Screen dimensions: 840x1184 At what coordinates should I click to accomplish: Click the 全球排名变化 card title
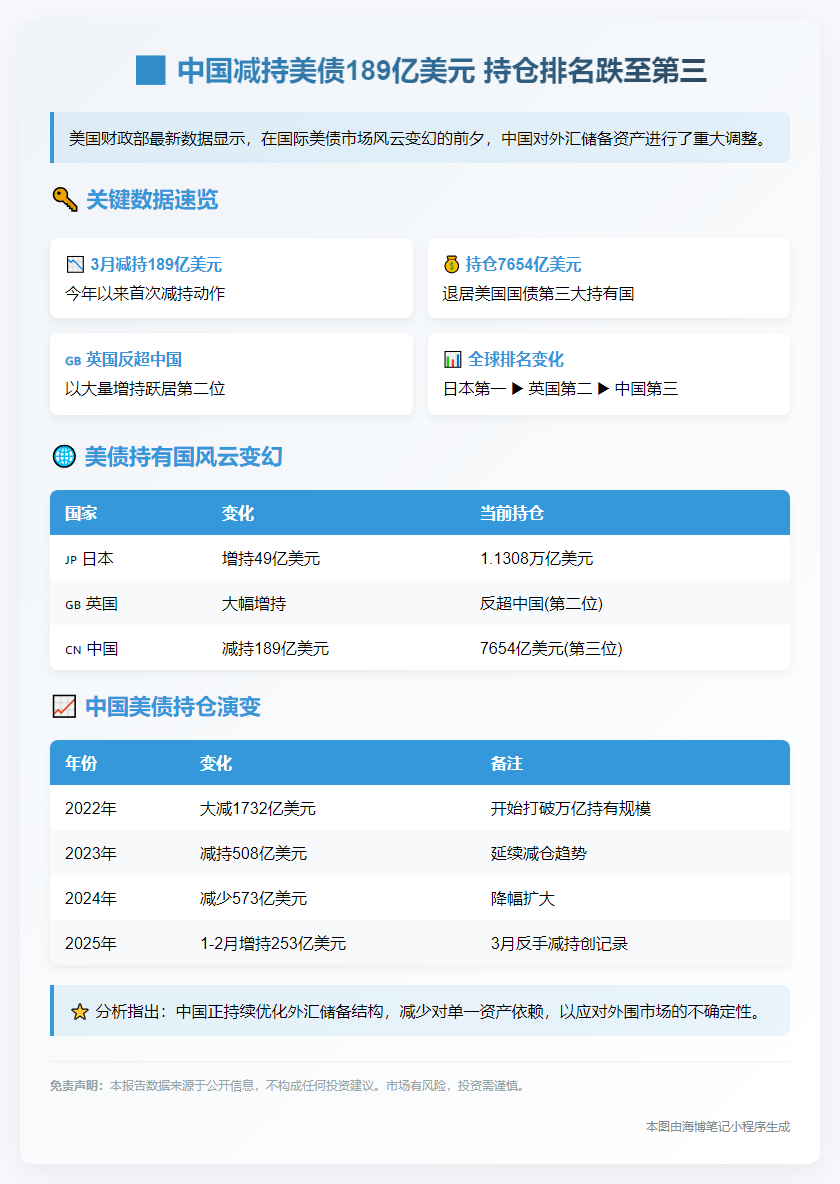tap(516, 359)
